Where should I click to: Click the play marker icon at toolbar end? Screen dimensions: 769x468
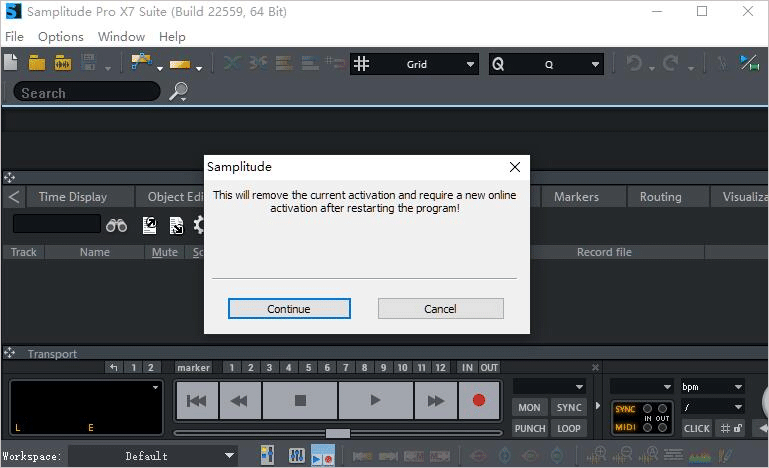(749, 63)
